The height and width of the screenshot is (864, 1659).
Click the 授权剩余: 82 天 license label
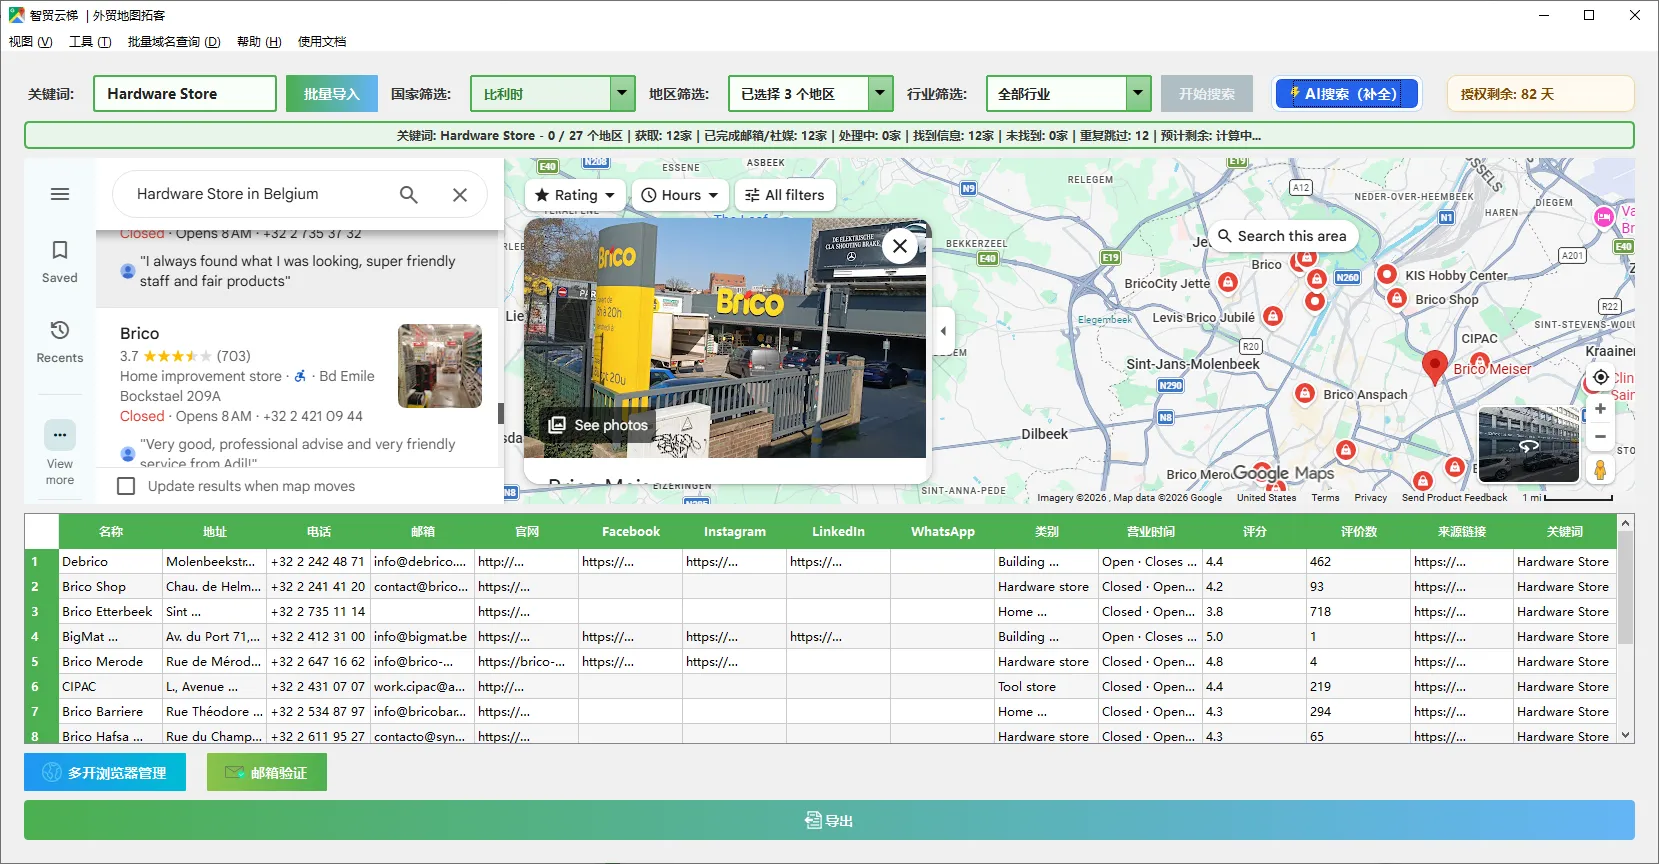pos(1540,94)
